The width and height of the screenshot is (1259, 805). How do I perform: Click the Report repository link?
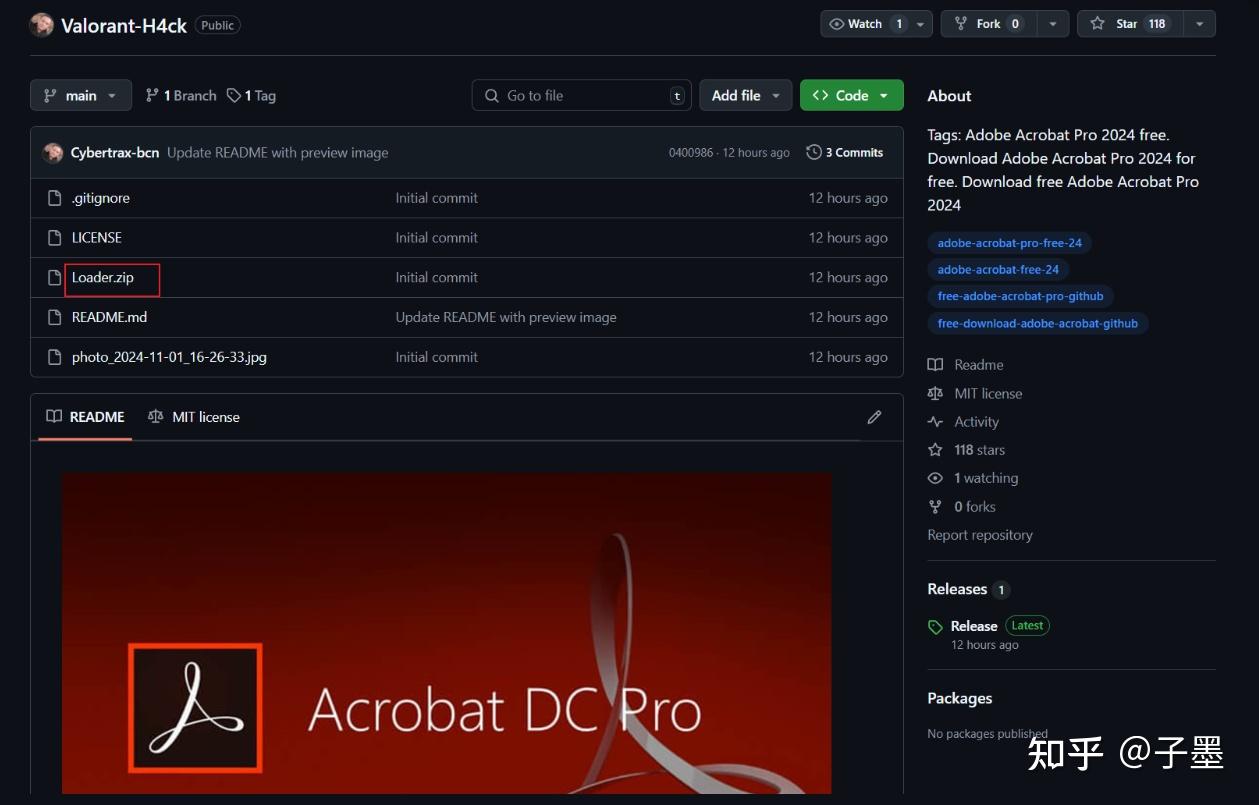point(979,535)
